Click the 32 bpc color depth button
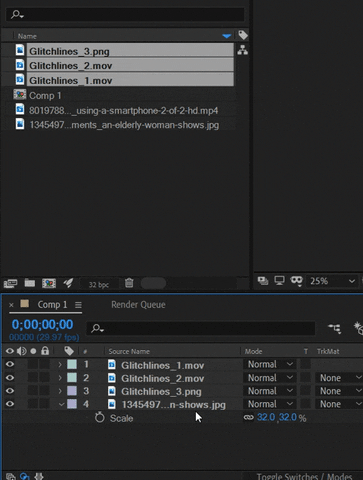The image size is (363, 480). (99, 284)
